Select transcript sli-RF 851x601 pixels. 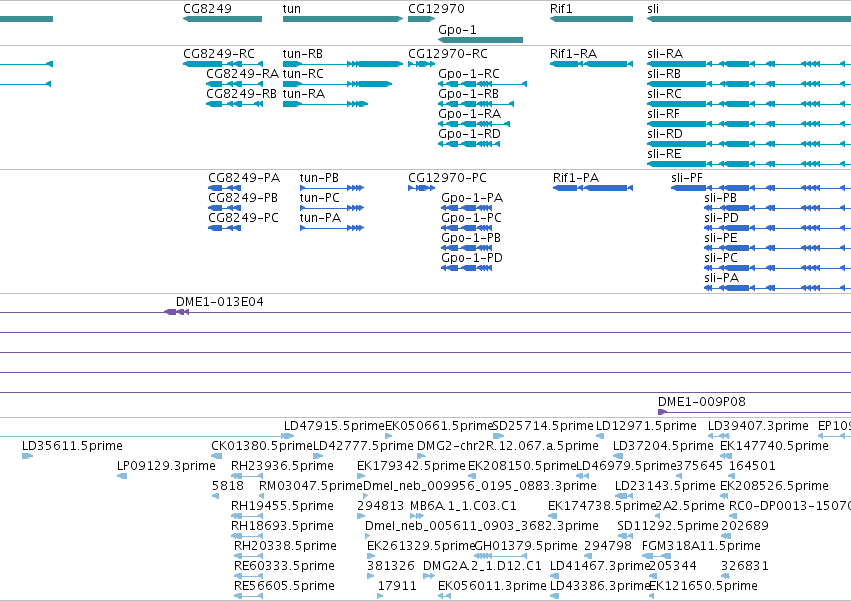pyautogui.click(x=749, y=124)
